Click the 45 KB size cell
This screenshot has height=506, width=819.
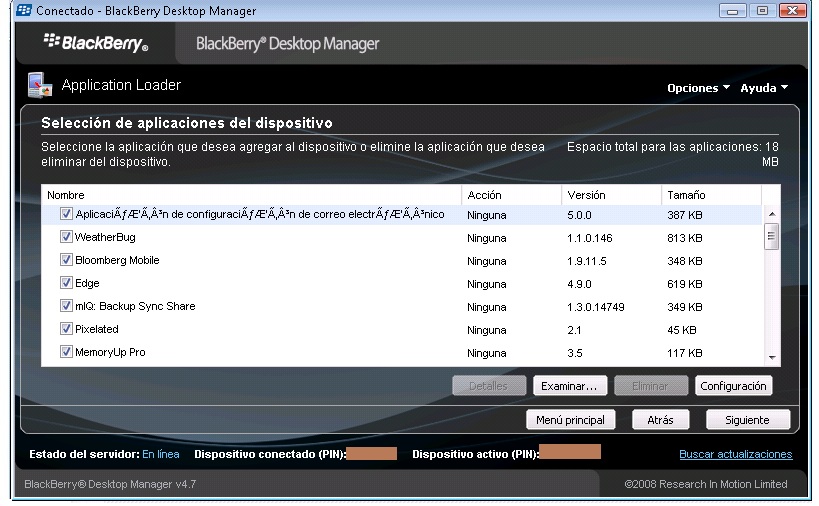point(682,330)
